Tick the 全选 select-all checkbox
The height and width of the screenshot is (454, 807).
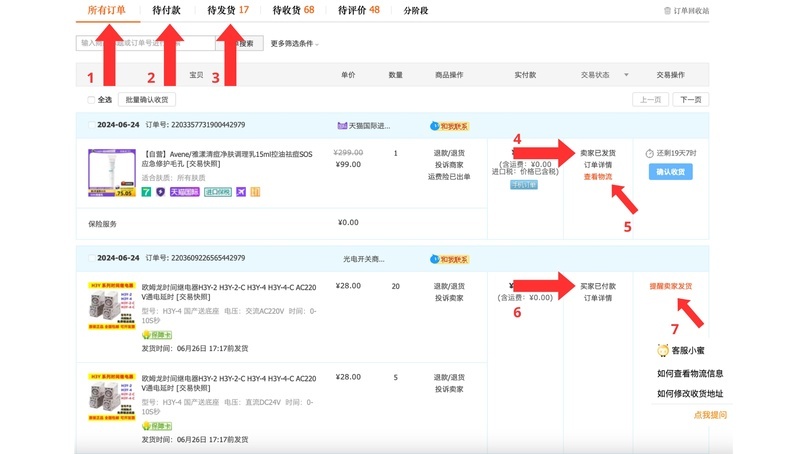point(91,100)
